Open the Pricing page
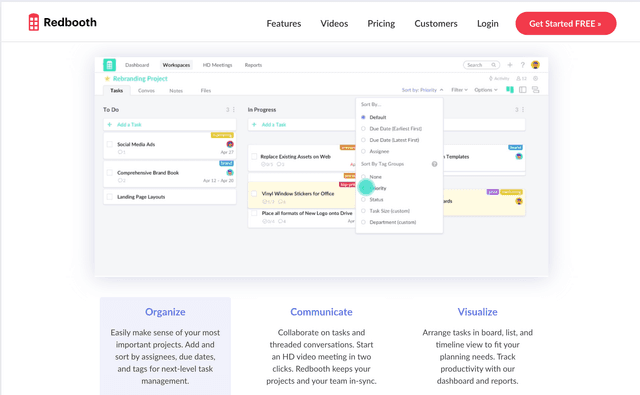Screen dimensions: 640x395 tap(381, 24)
